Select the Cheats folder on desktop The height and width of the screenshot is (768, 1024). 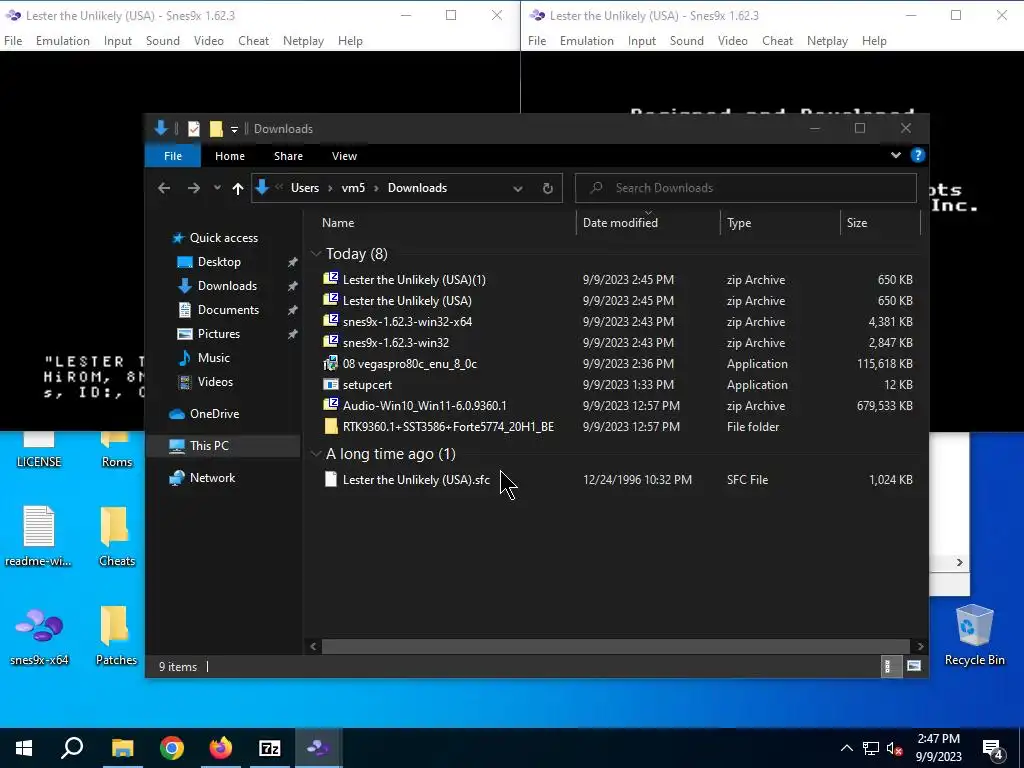pos(116,536)
